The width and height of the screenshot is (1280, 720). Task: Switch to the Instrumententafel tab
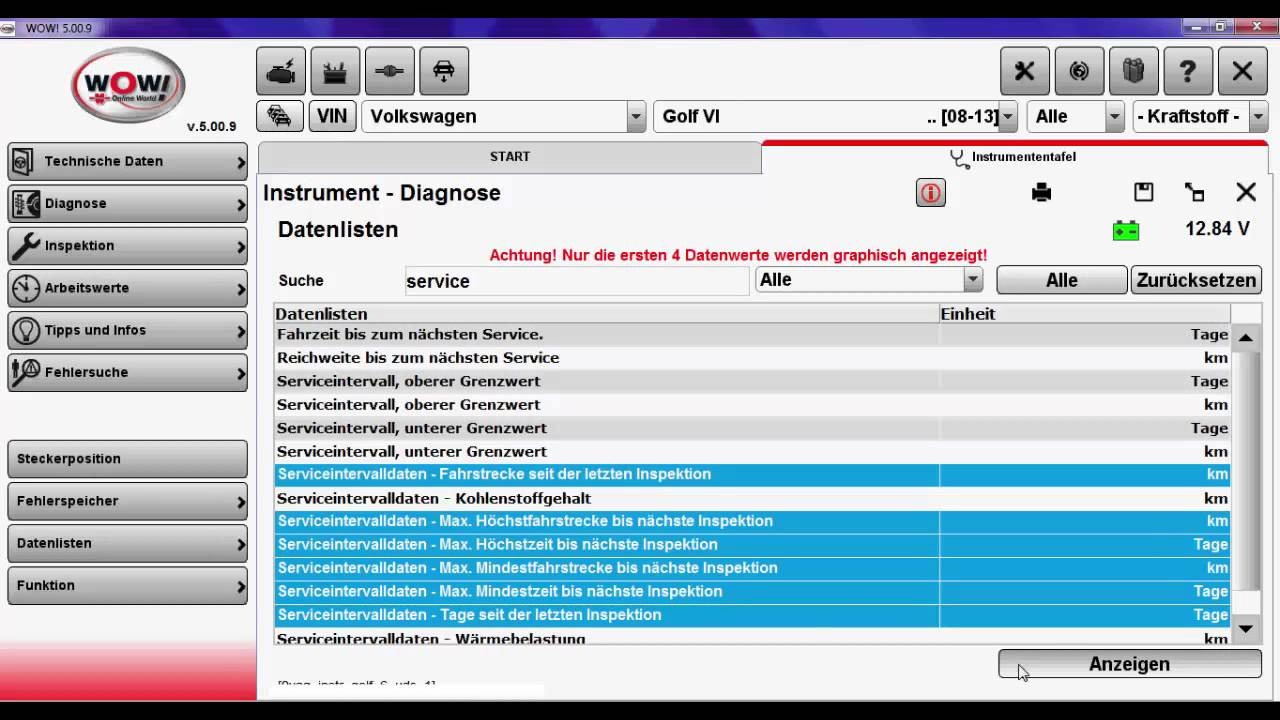click(x=1014, y=157)
